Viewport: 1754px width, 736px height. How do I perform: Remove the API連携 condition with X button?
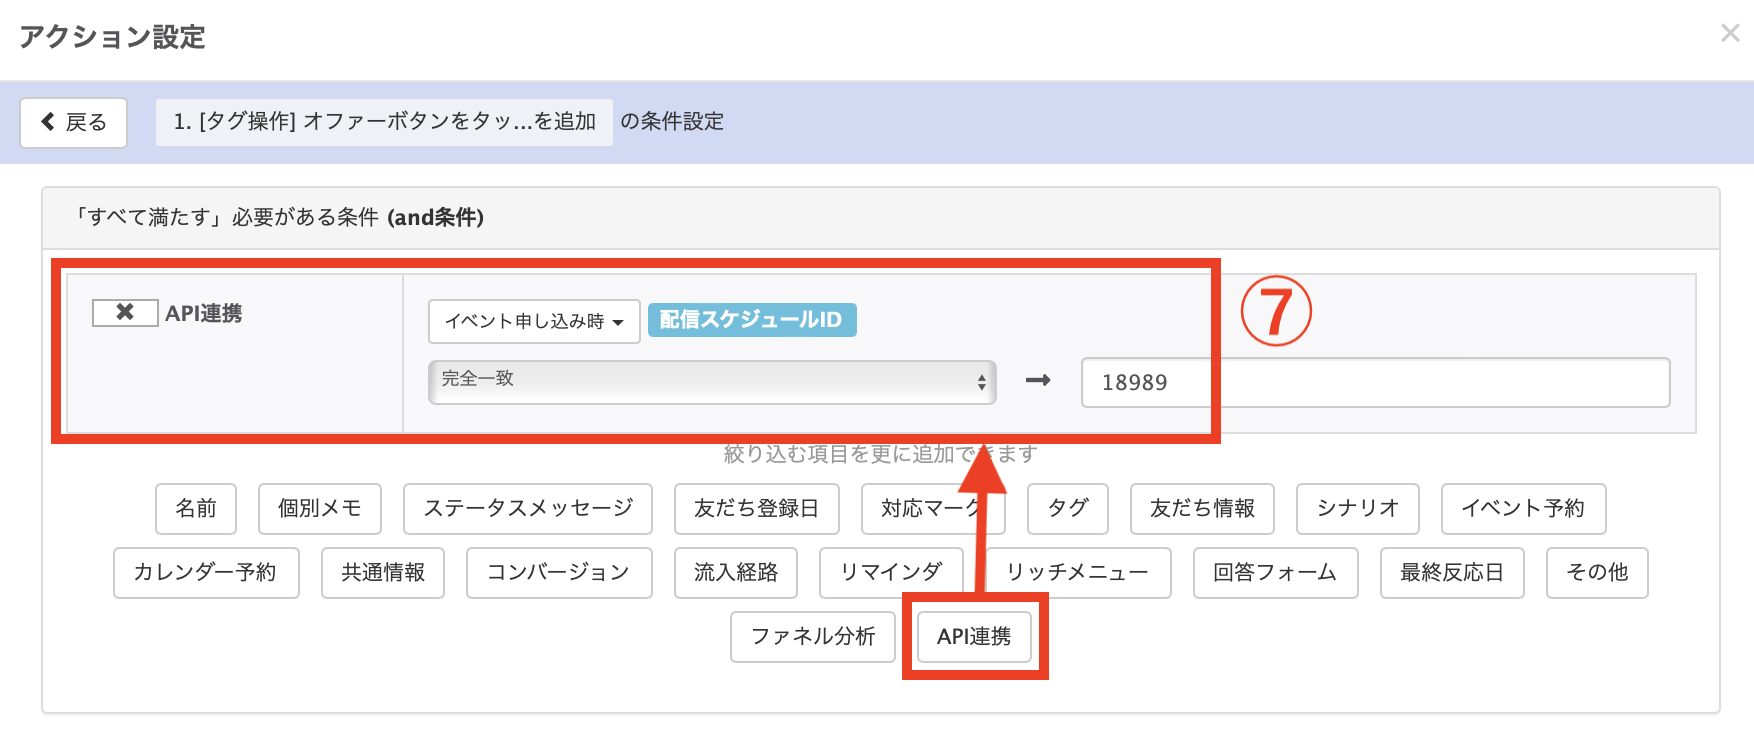pos(125,313)
